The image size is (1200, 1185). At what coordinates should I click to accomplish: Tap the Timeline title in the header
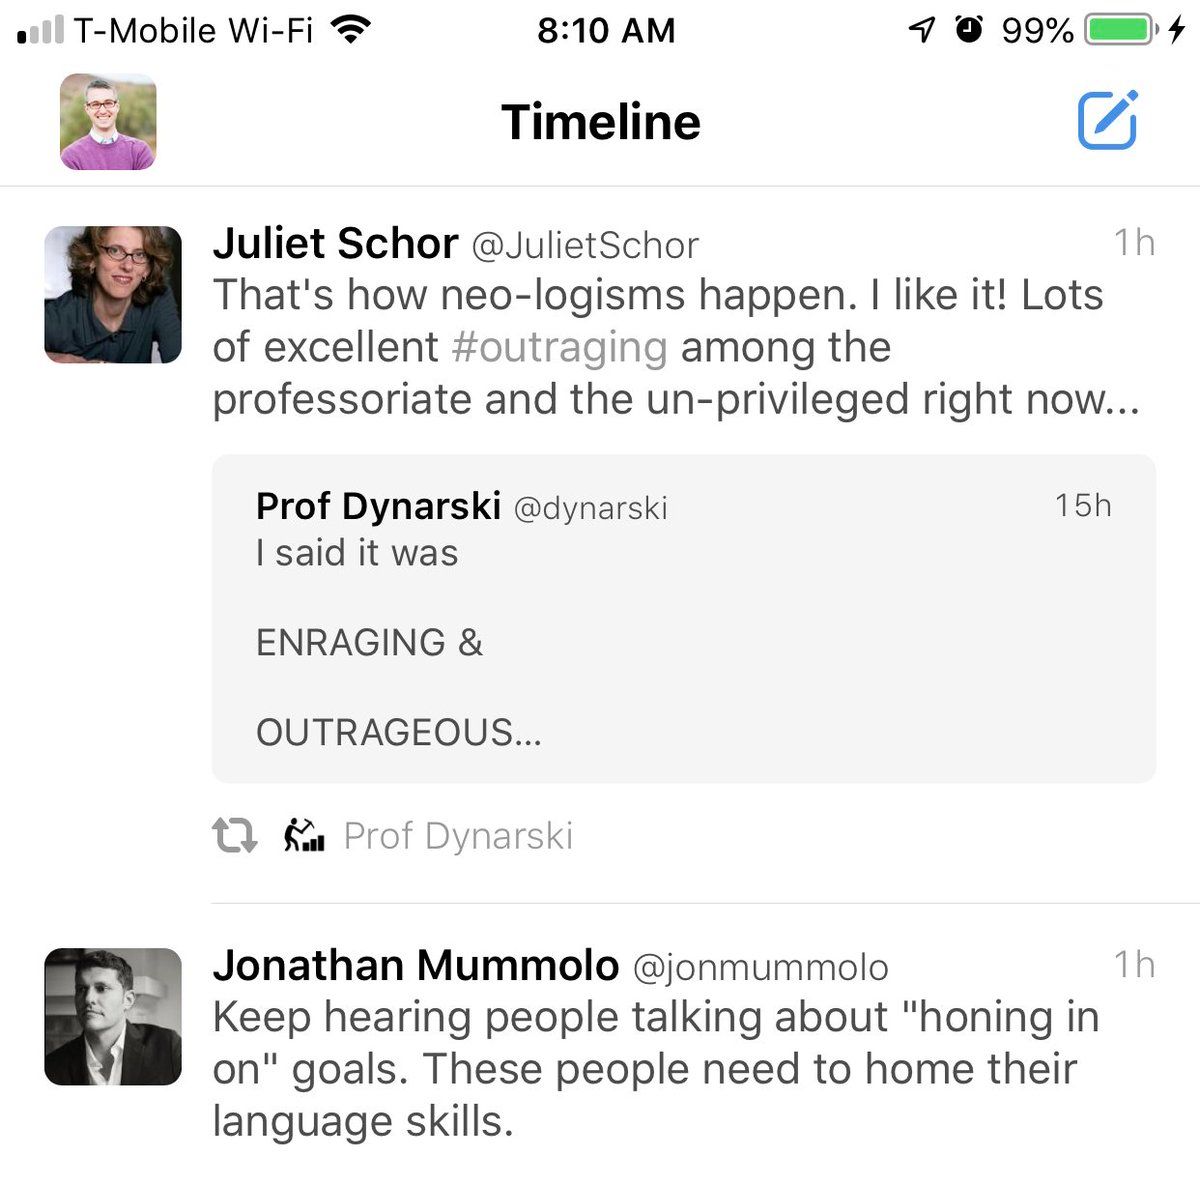click(601, 122)
